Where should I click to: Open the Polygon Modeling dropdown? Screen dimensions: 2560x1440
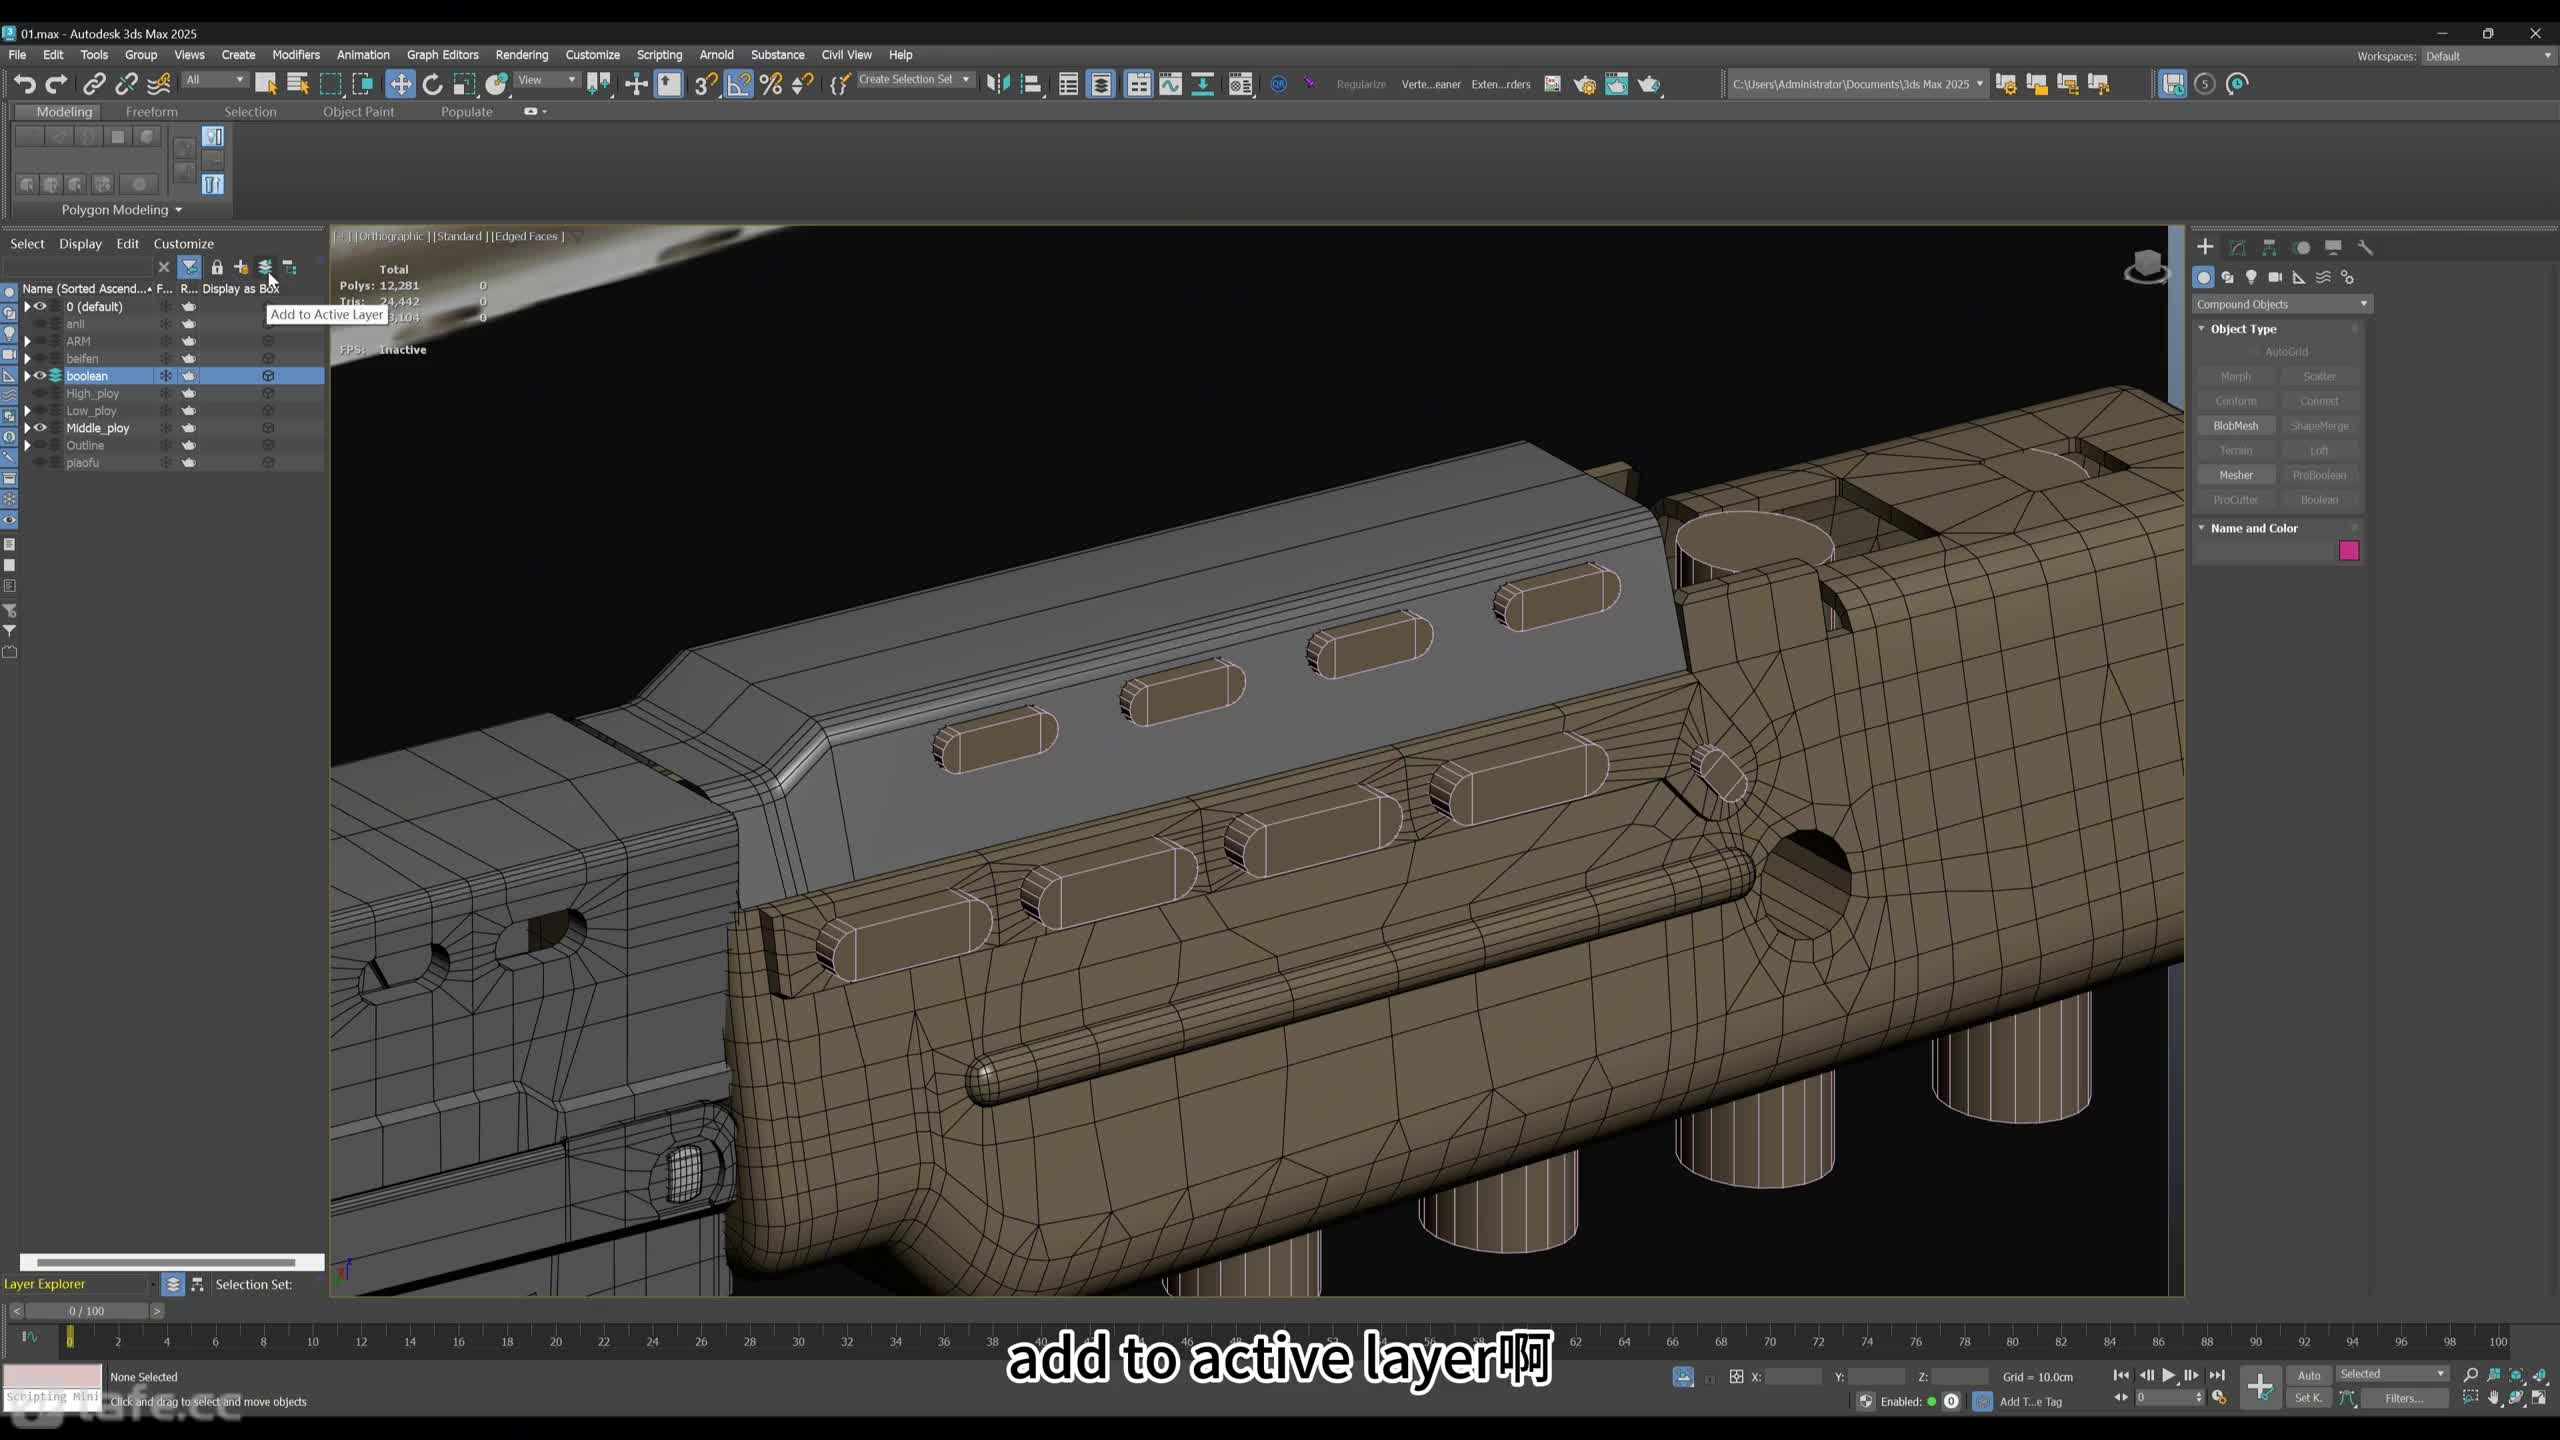click(121, 210)
